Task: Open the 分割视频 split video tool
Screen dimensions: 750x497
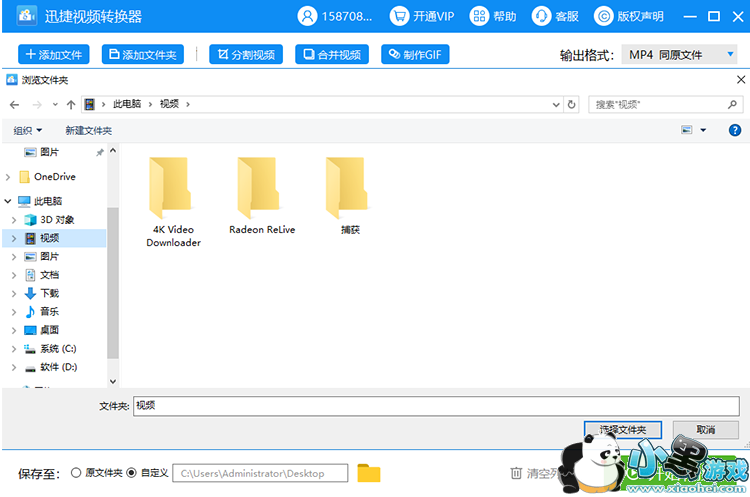Action: coord(246,55)
